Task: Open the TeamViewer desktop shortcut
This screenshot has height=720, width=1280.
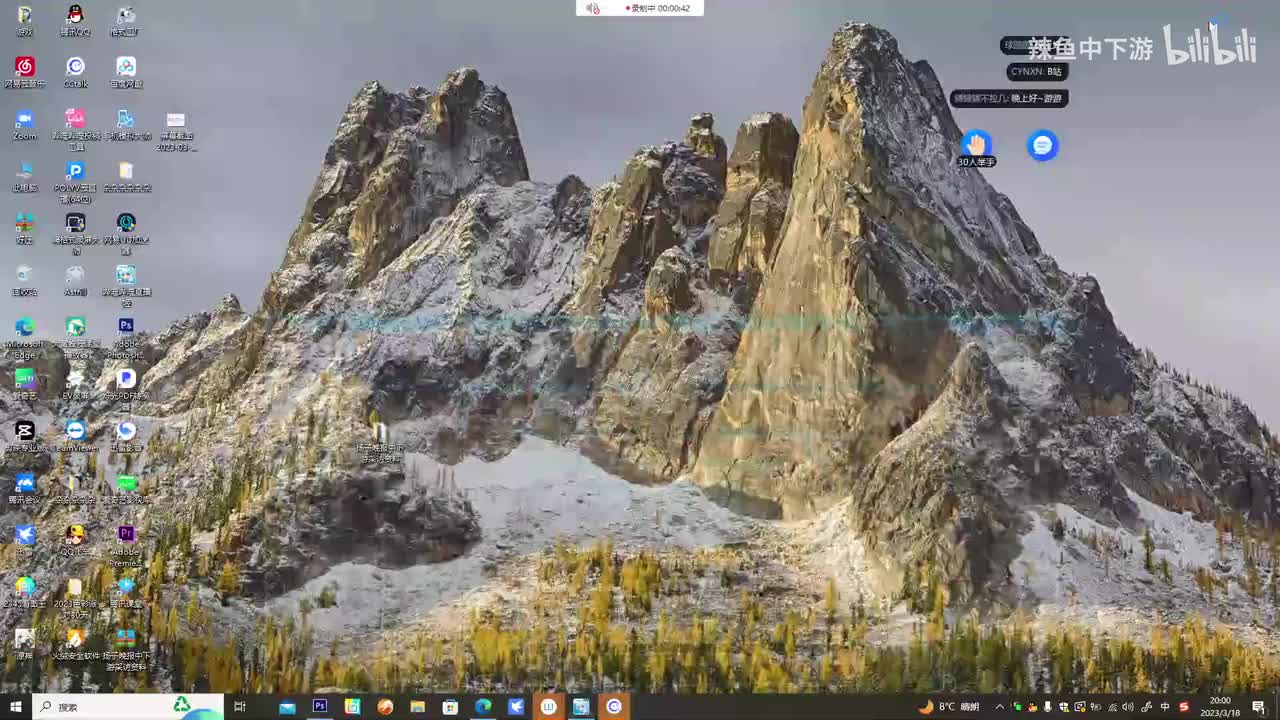Action: point(75,436)
